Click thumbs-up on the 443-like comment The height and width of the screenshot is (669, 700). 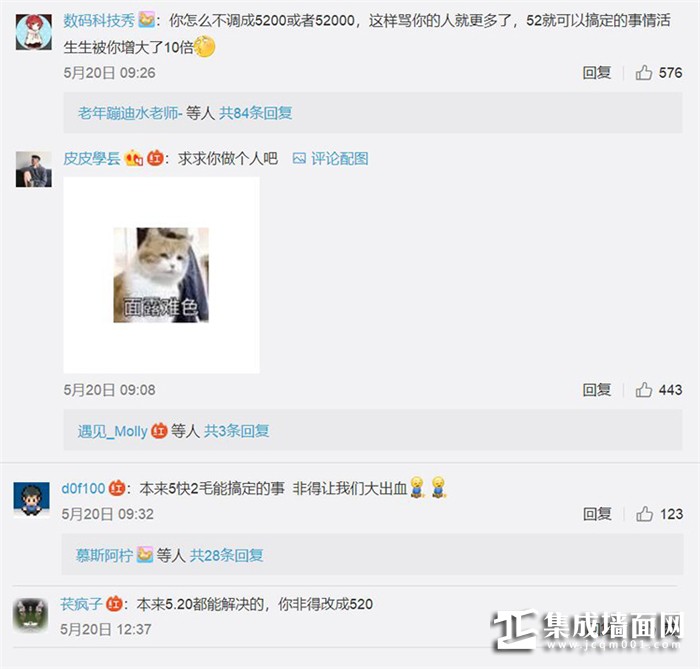click(x=643, y=390)
